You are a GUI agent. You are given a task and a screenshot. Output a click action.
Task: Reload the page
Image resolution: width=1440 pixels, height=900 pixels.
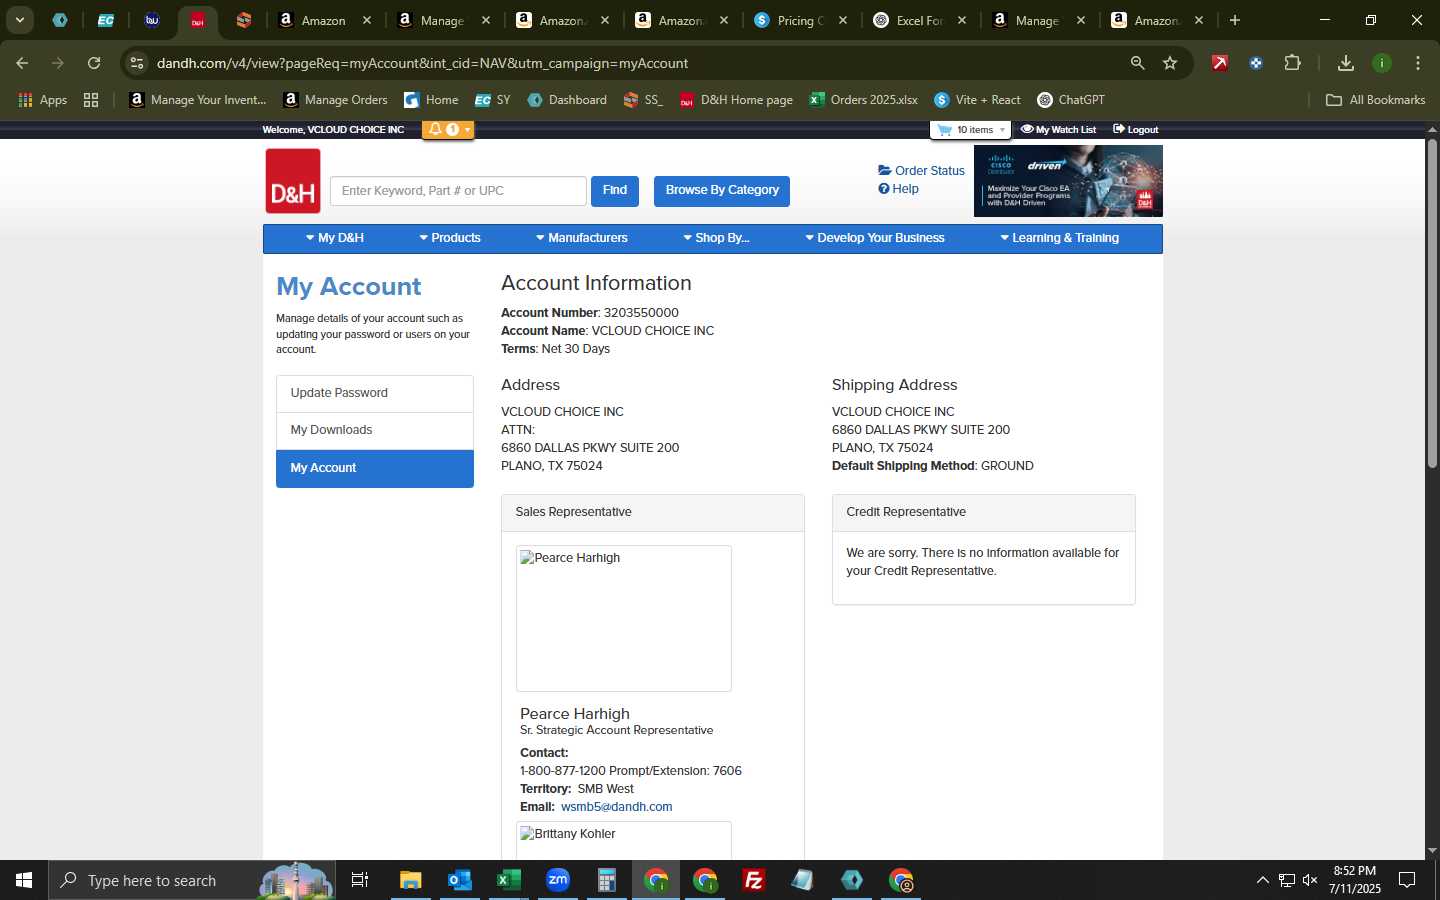coord(94,63)
